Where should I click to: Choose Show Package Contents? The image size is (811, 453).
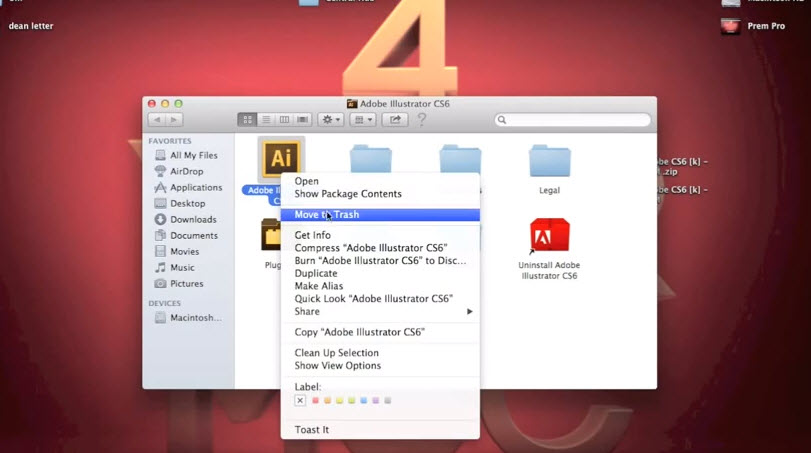click(x=380, y=194)
